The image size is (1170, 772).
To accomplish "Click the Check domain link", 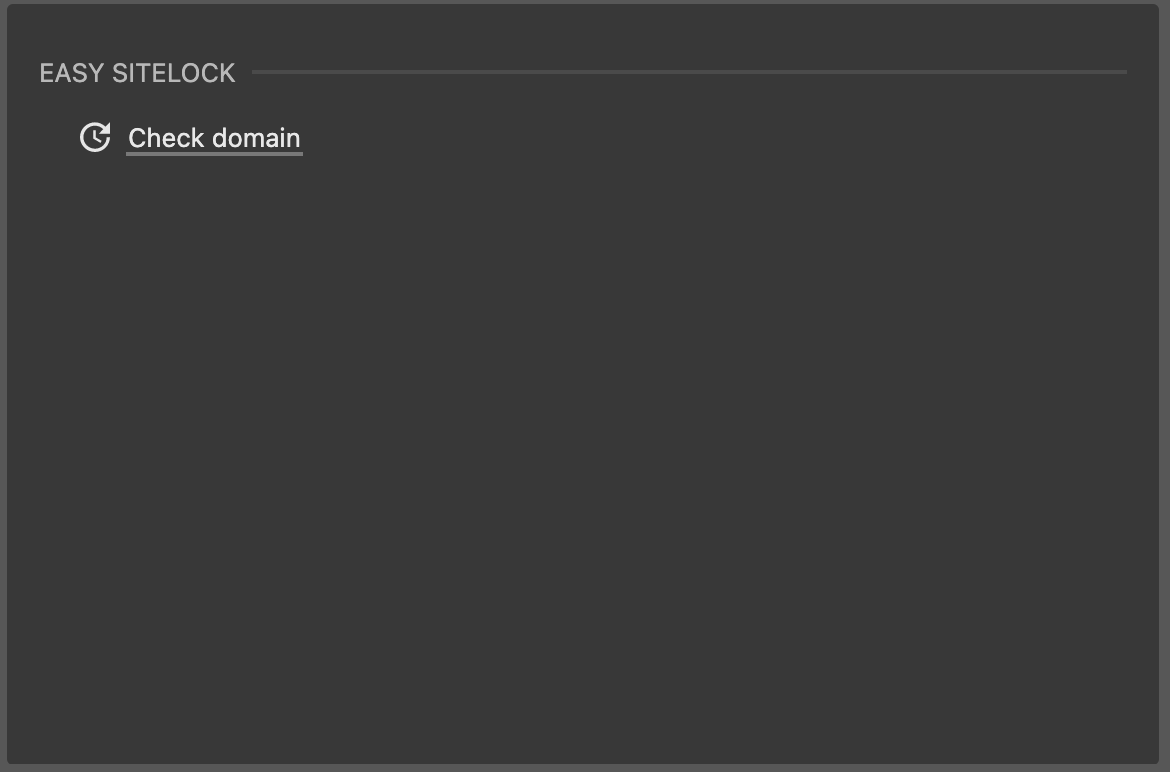I will [214, 138].
